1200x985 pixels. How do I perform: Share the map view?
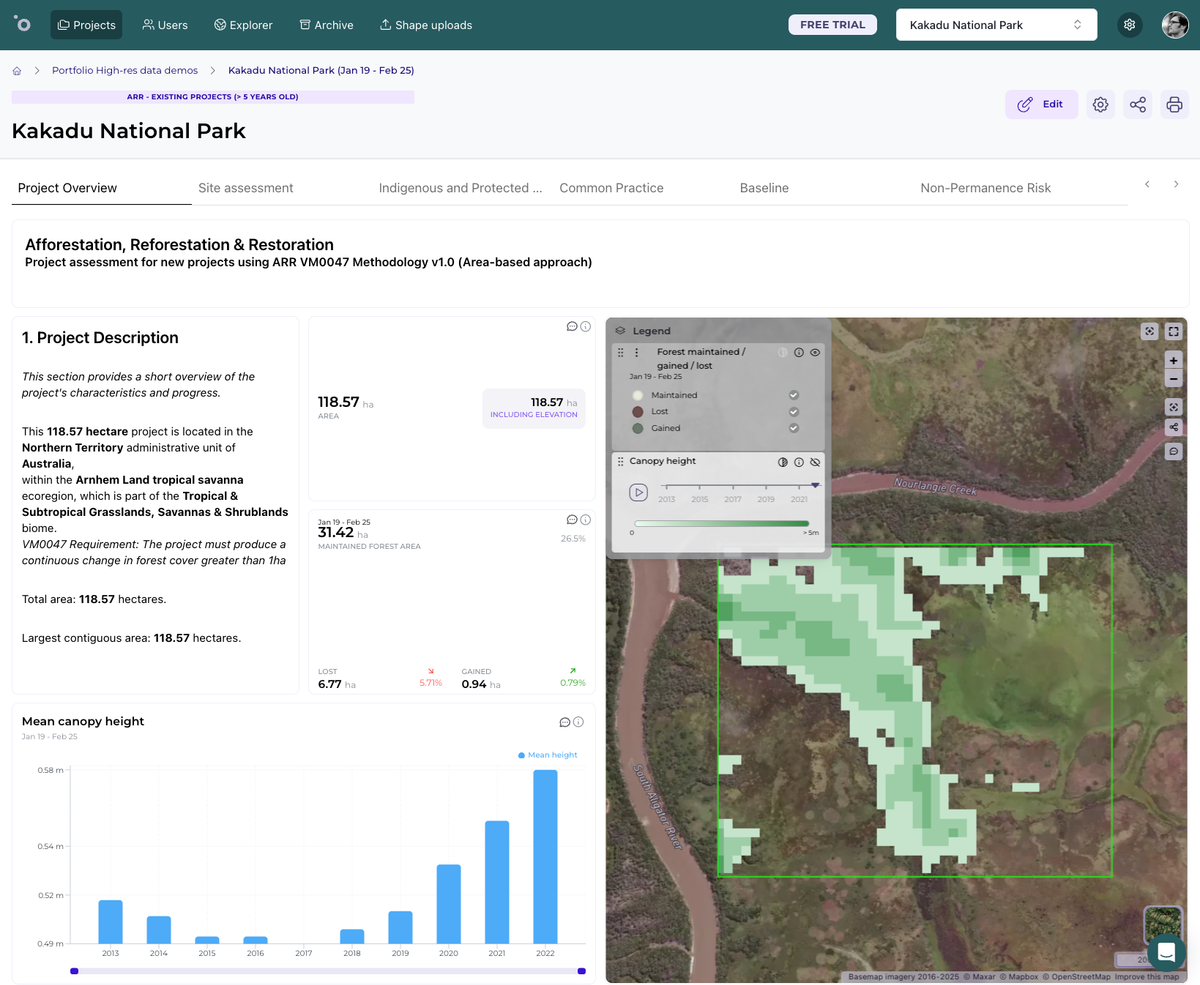[x=1174, y=427]
